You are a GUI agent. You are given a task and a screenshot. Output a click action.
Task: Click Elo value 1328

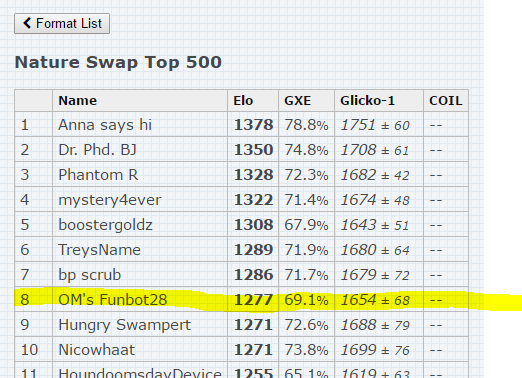254,175
